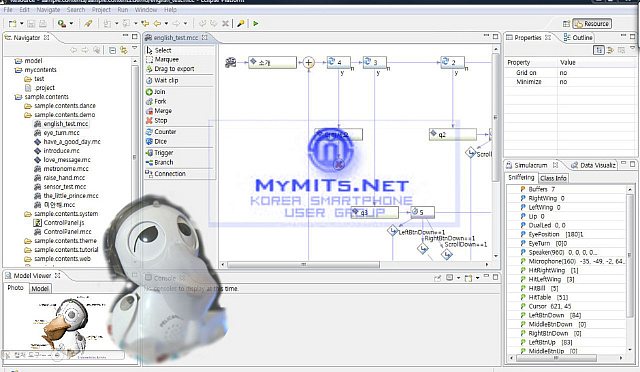Toggle Show Categories in Properties toolbar

(599, 50)
